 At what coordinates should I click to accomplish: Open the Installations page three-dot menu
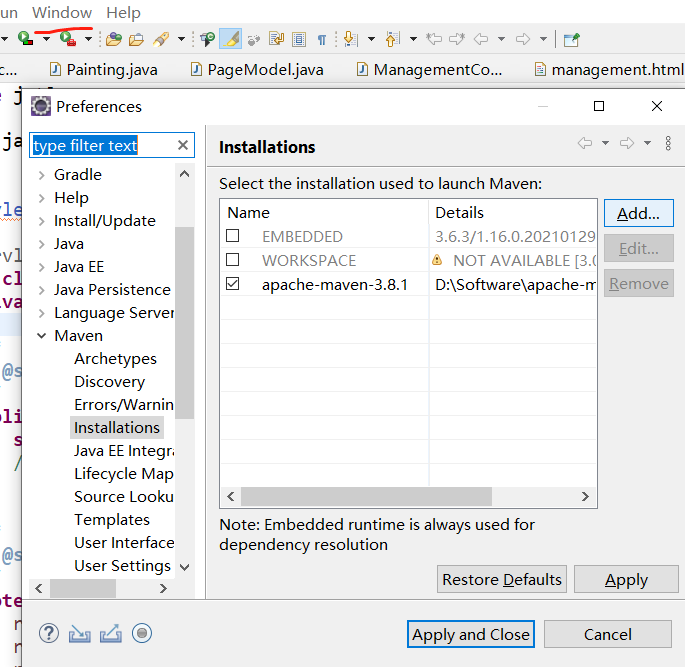(668, 143)
